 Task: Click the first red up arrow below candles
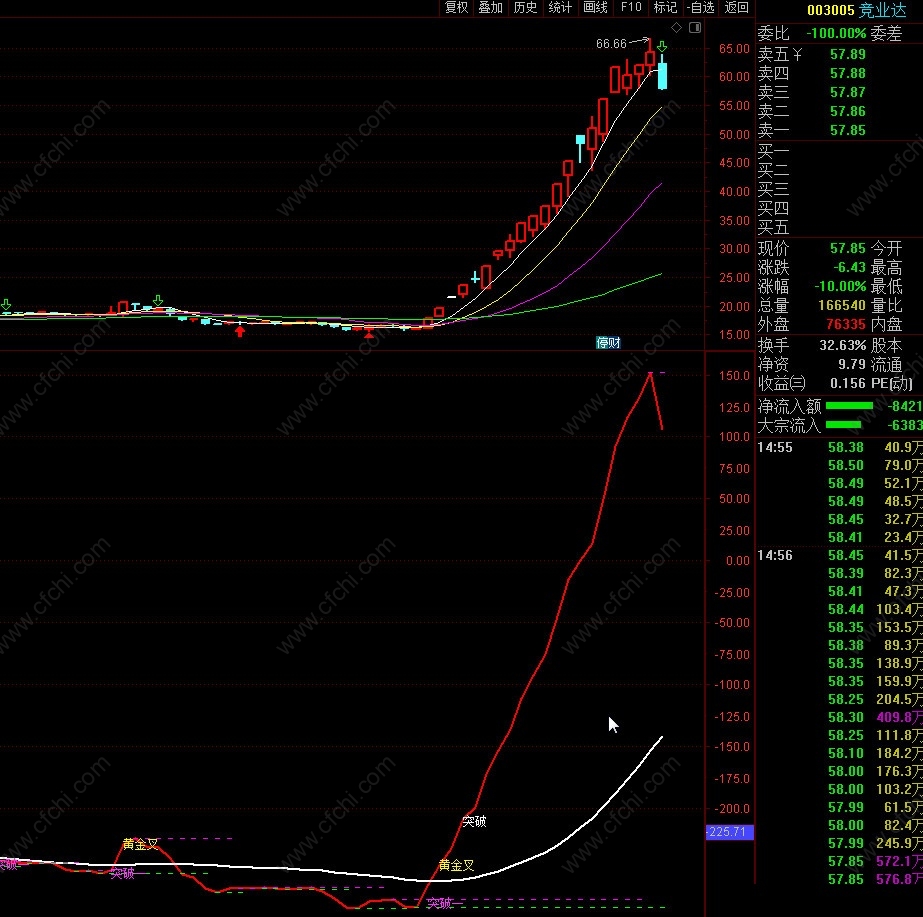tap(240, 332)
